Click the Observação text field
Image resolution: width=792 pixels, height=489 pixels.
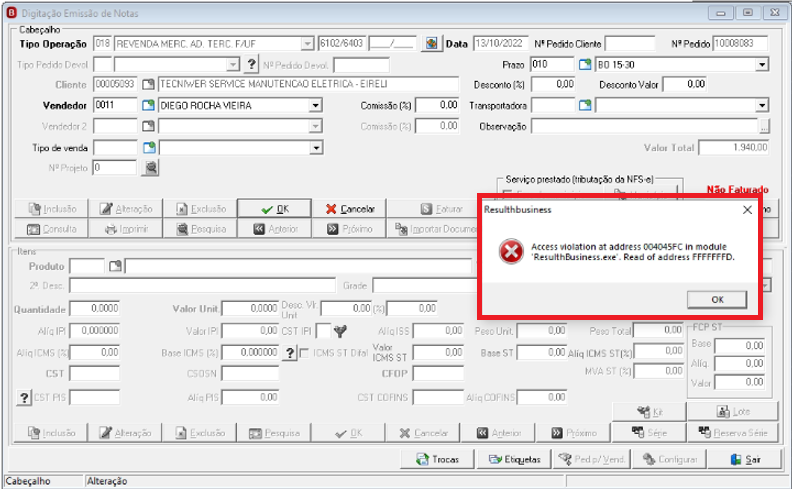pyautogui.click(x=645, y=126)
